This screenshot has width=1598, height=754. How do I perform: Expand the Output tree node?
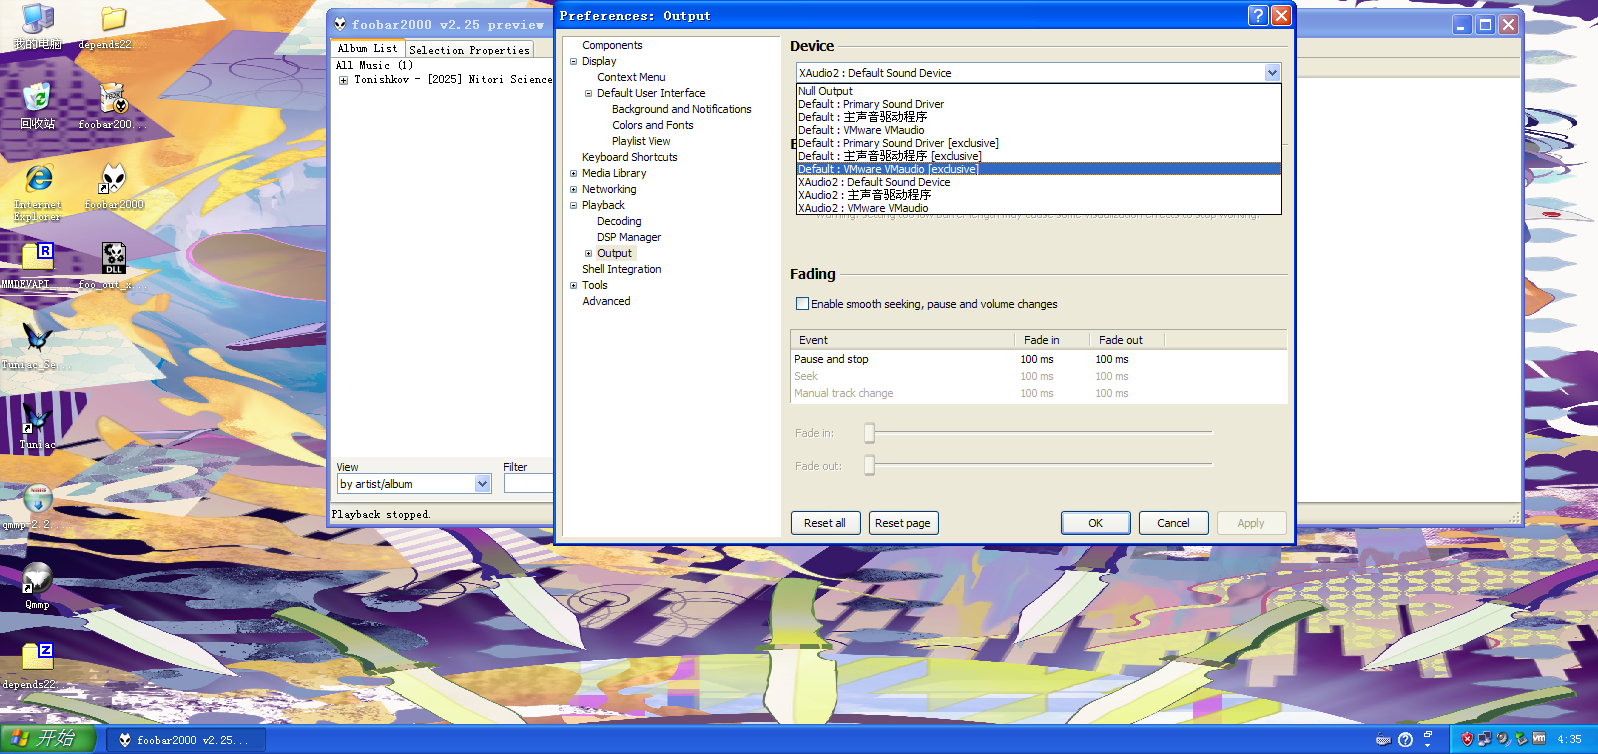click(x=589, y=253)
